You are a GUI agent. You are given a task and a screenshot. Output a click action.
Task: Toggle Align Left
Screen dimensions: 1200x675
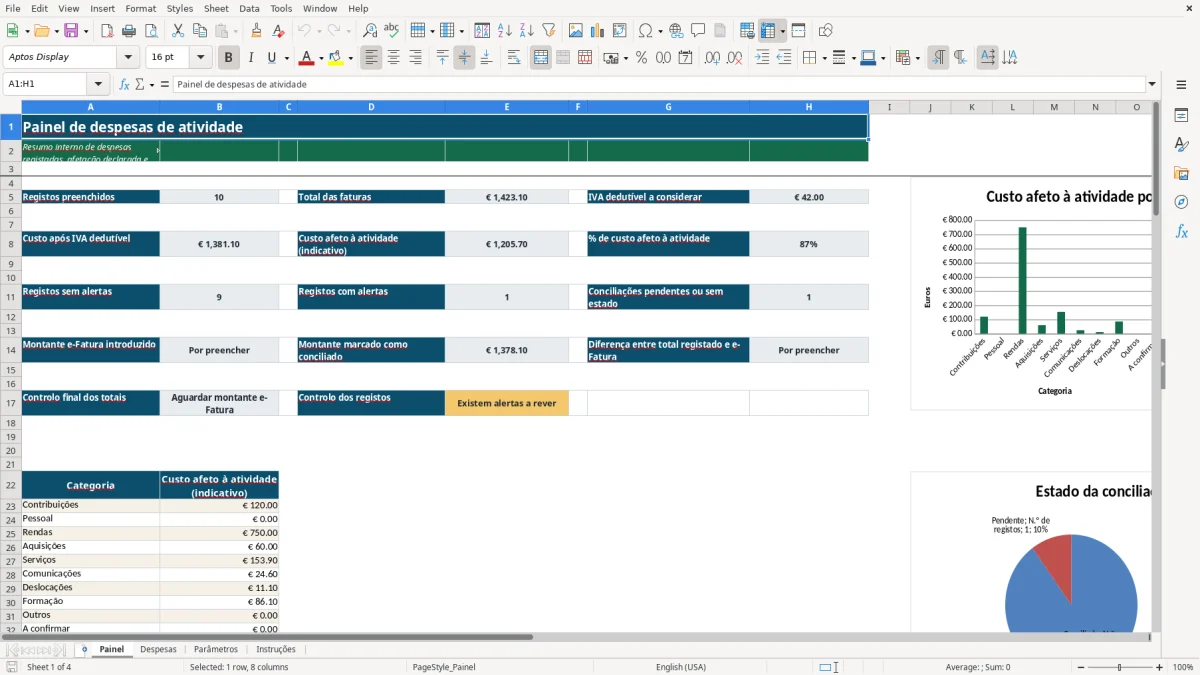tap(372, 58)
